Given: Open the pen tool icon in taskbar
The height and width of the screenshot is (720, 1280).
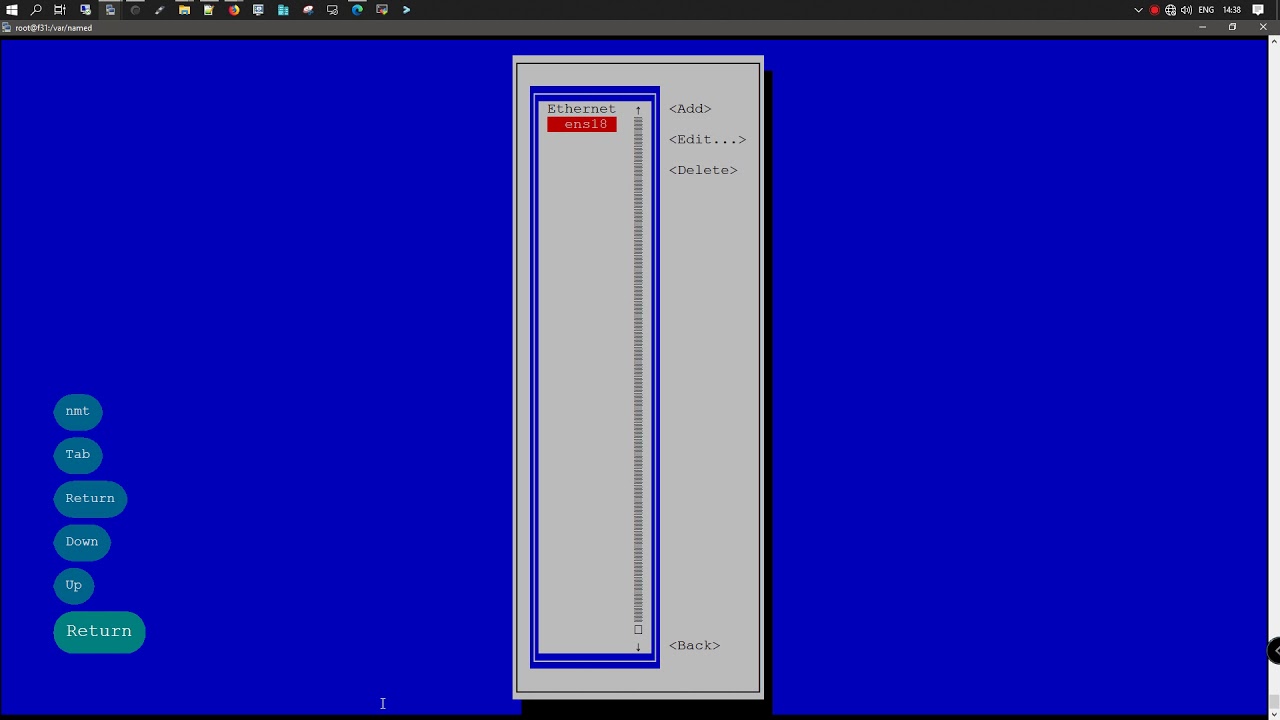Looking at the screenshot, I should tap(160, 10).
